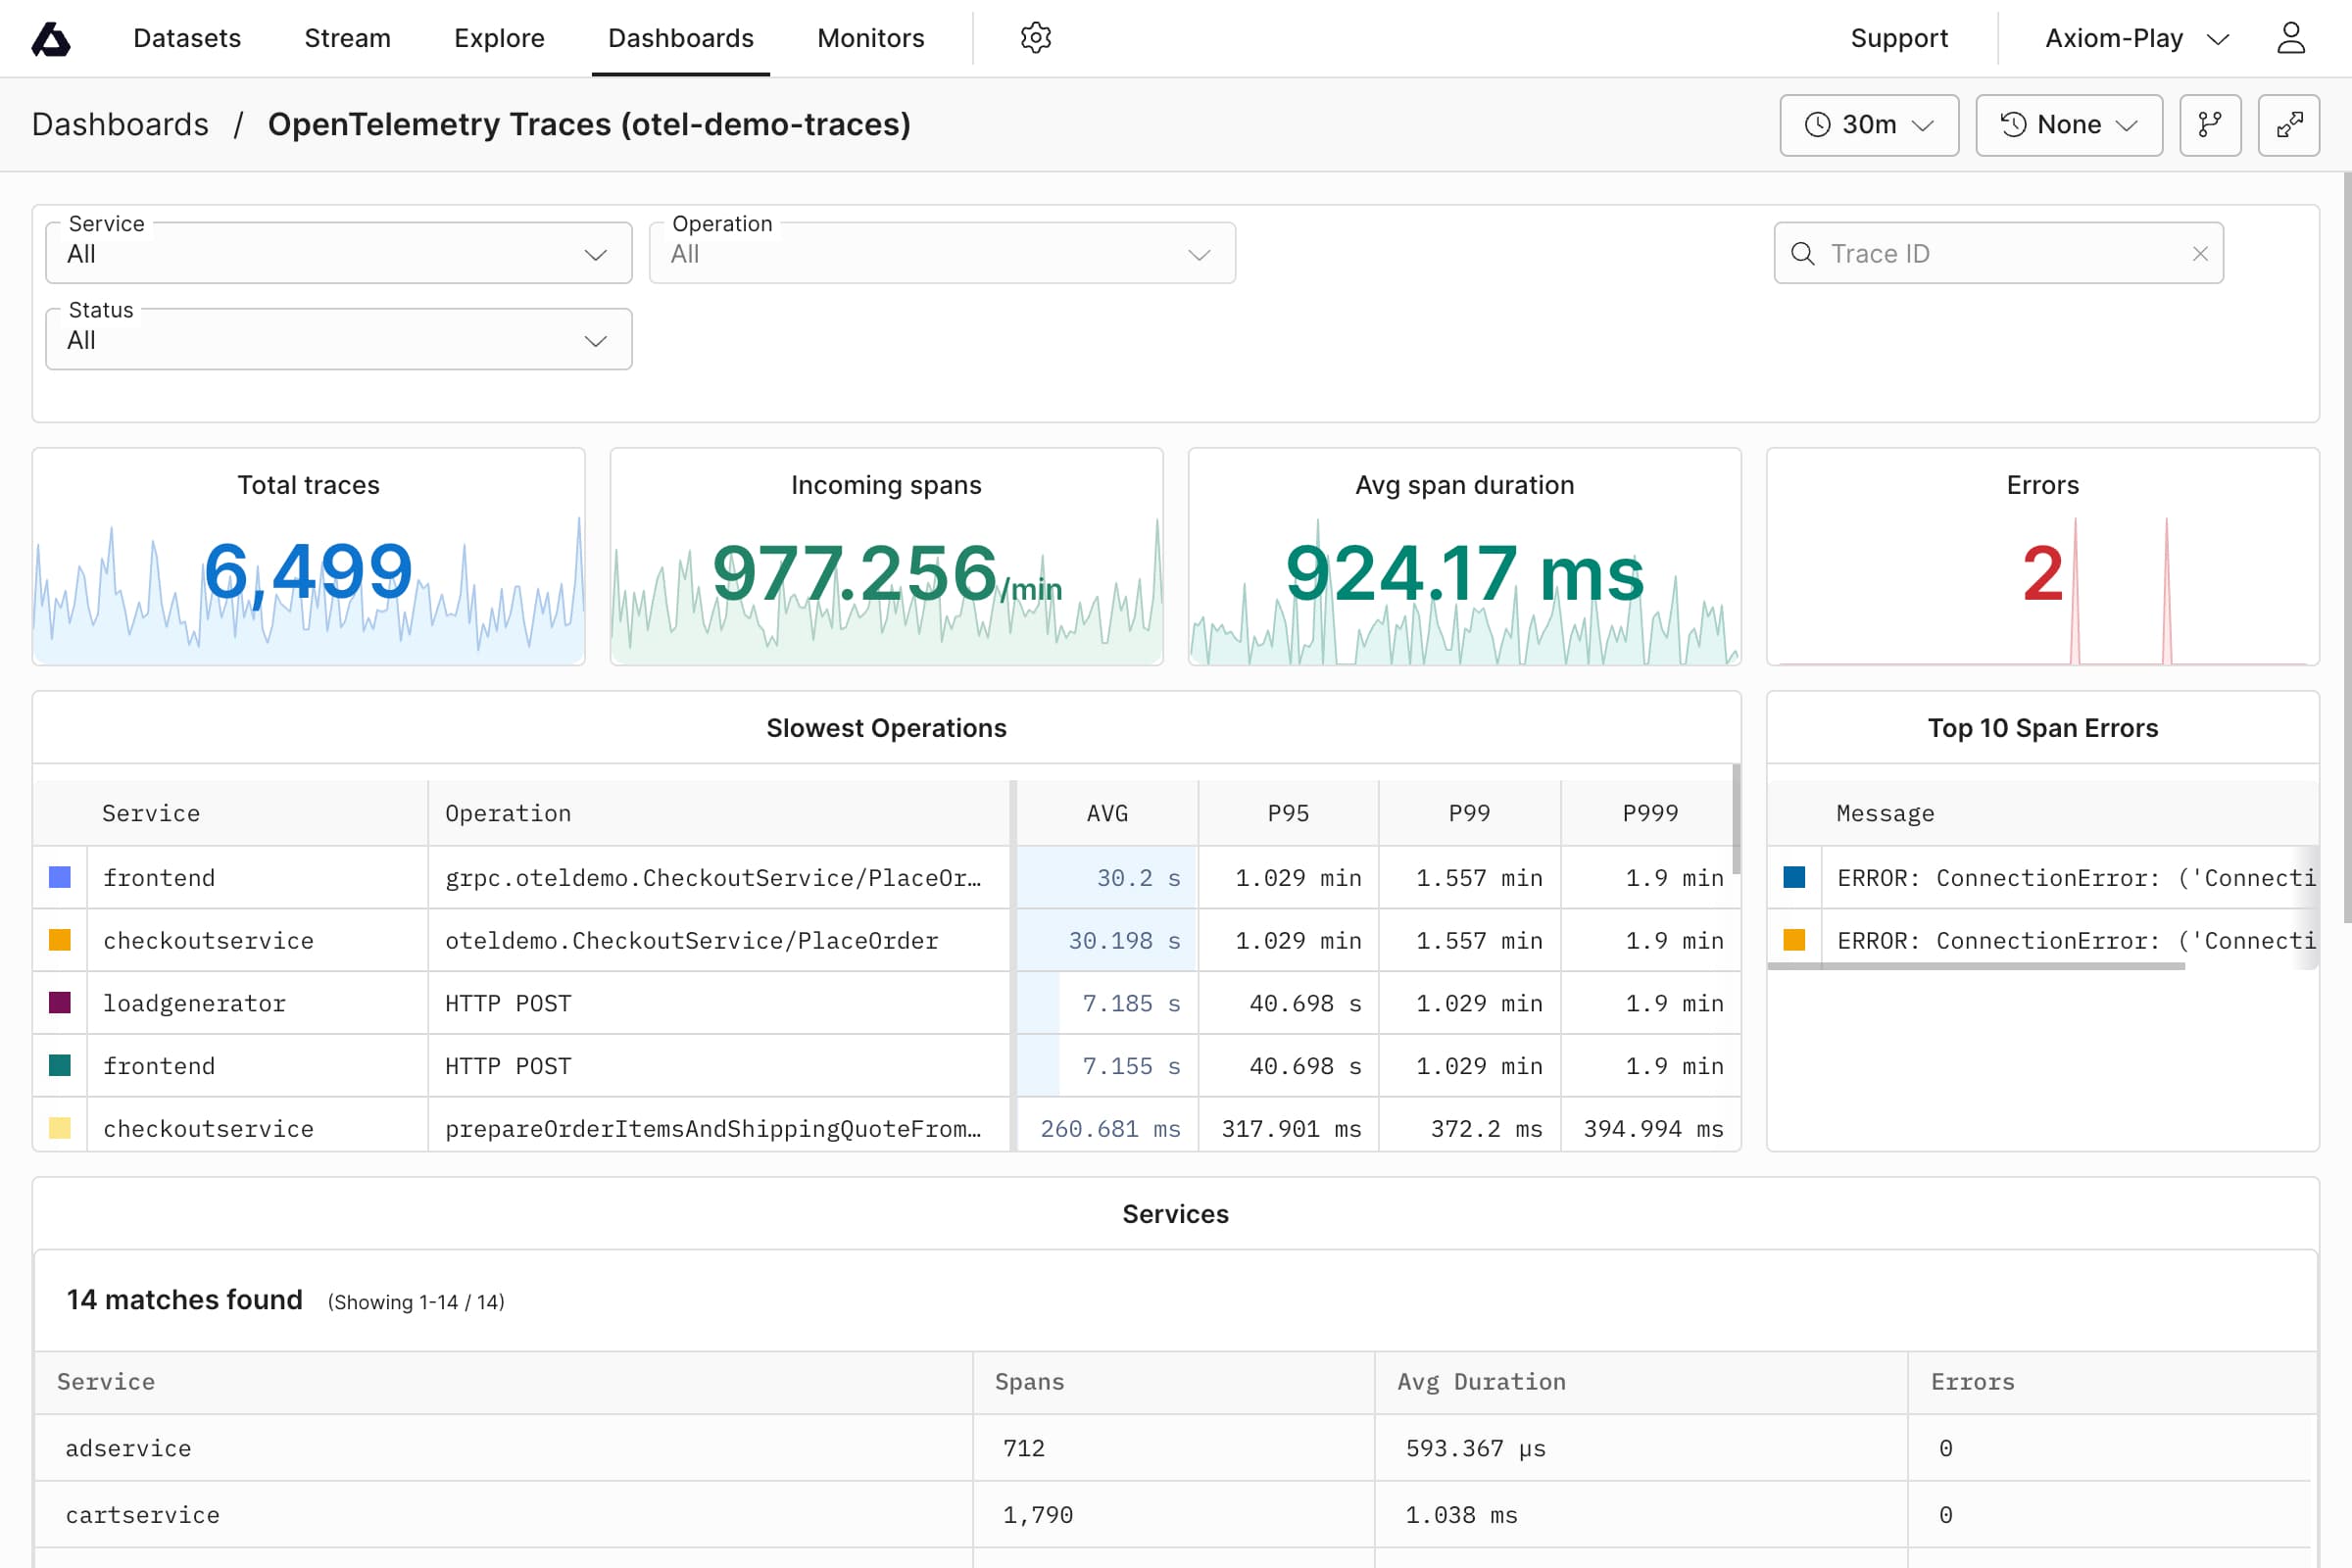Open the None compare-period dropdown
This screenshot has width=2352, height=1568.
tap(2068, 125)
